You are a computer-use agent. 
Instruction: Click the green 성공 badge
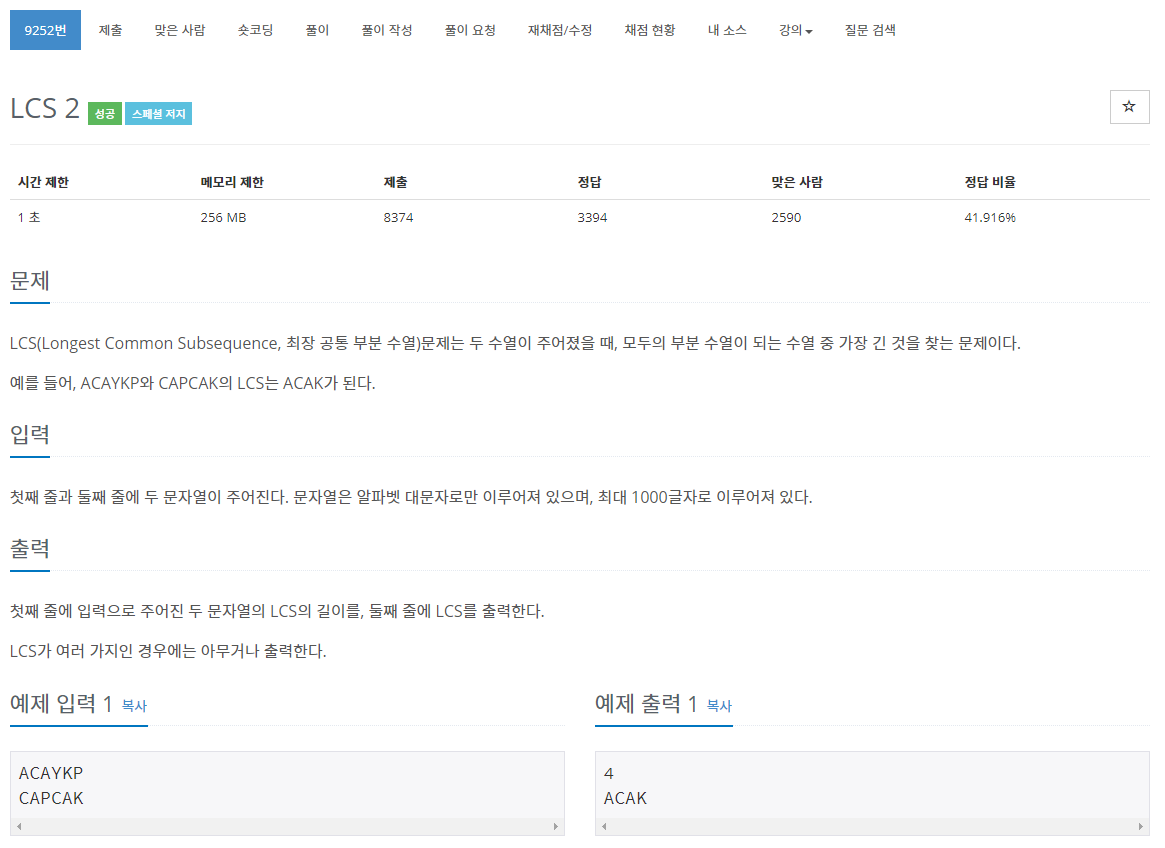coord(104,113)
